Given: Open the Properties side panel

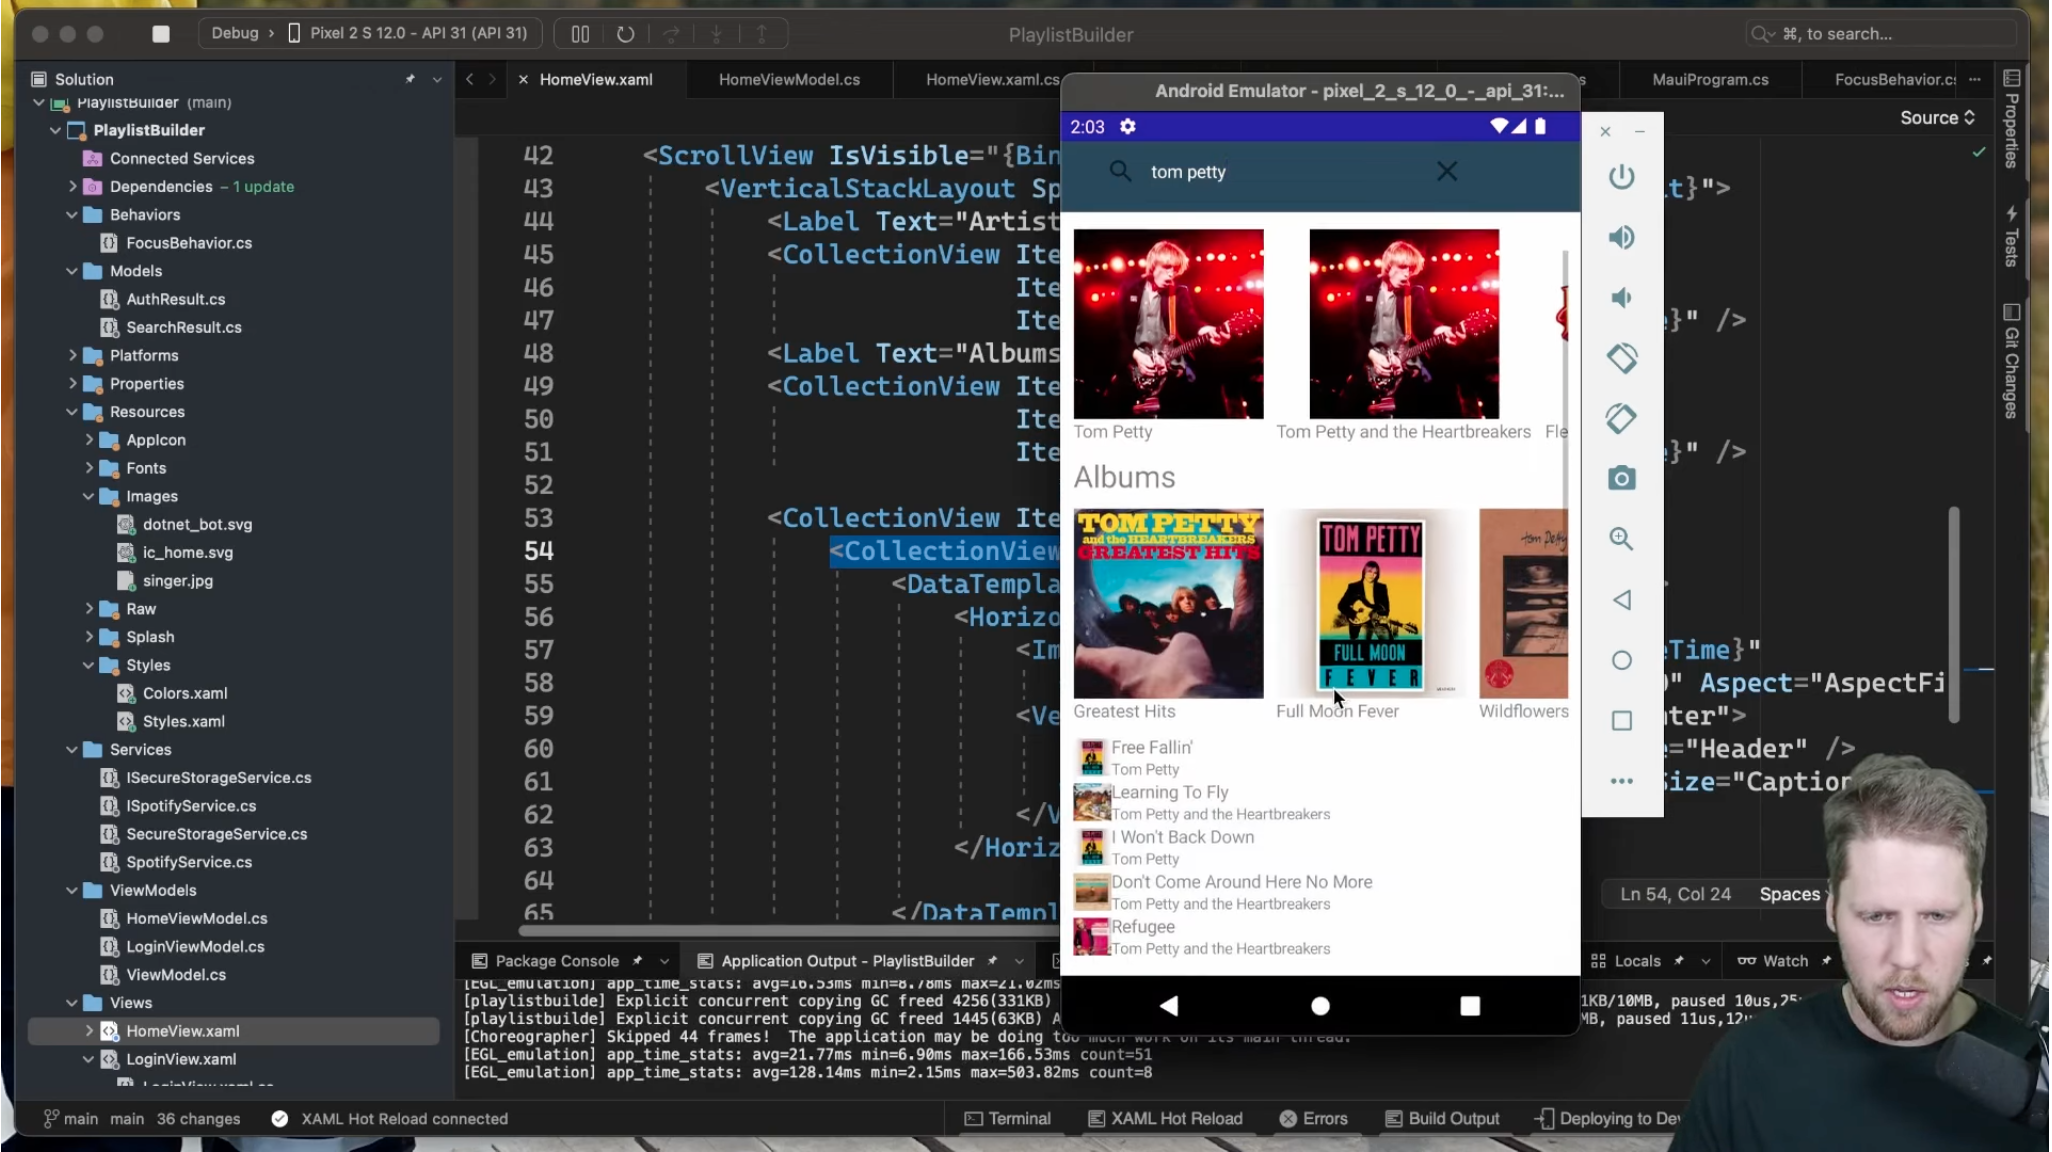Looking at the screenshot, I should (x=2011, y=118).
